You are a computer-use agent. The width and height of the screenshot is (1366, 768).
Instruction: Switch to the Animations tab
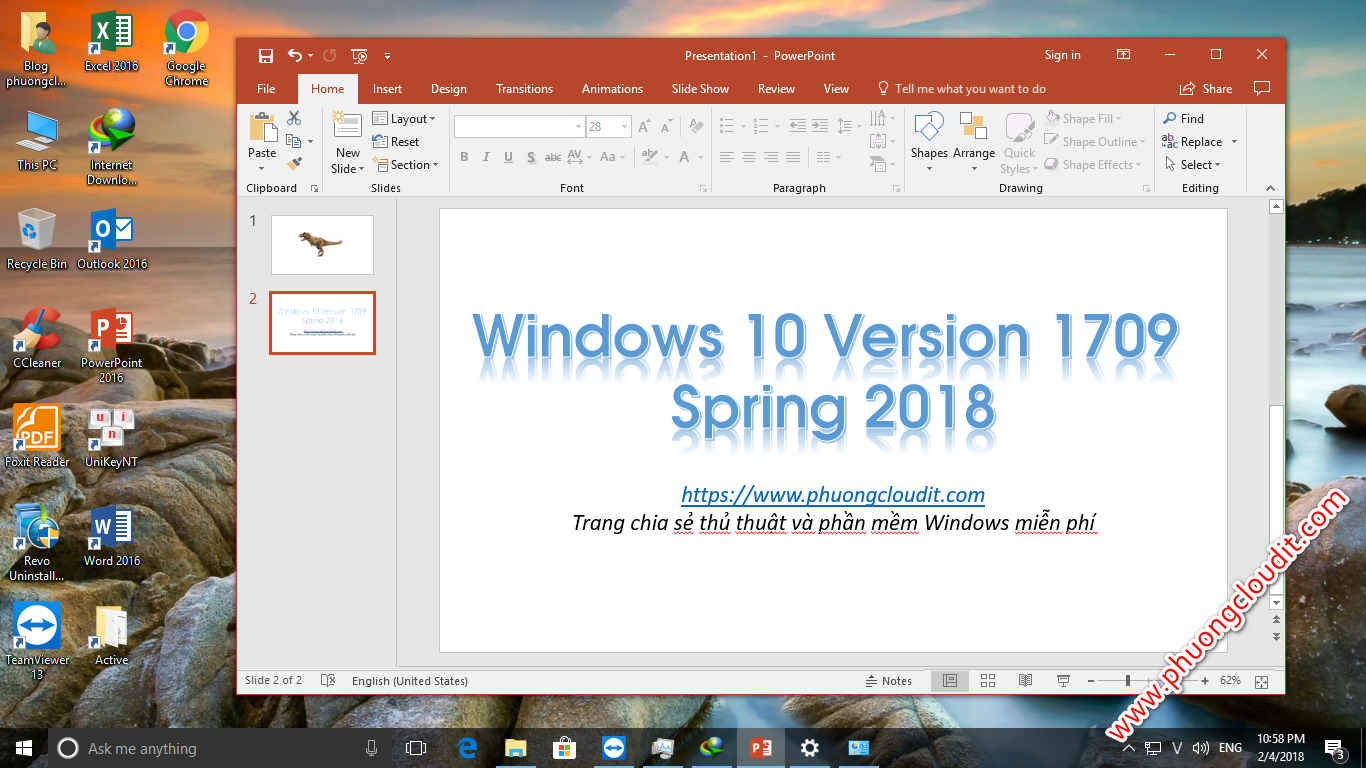[x=612, y=88]
